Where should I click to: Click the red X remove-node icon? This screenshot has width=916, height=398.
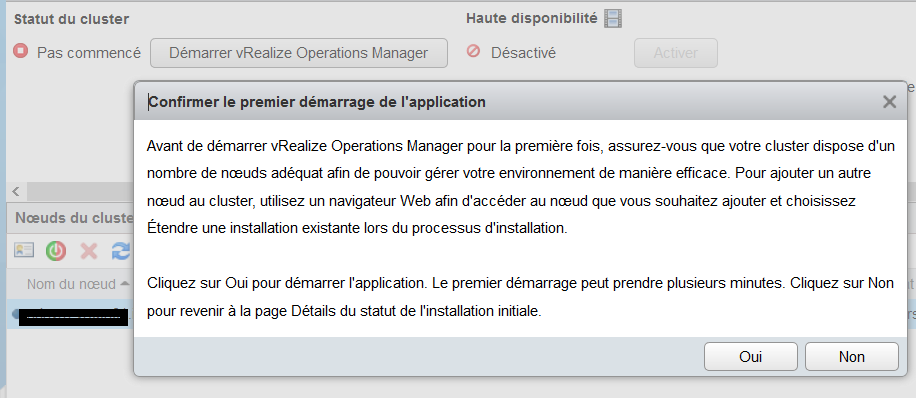89,251
